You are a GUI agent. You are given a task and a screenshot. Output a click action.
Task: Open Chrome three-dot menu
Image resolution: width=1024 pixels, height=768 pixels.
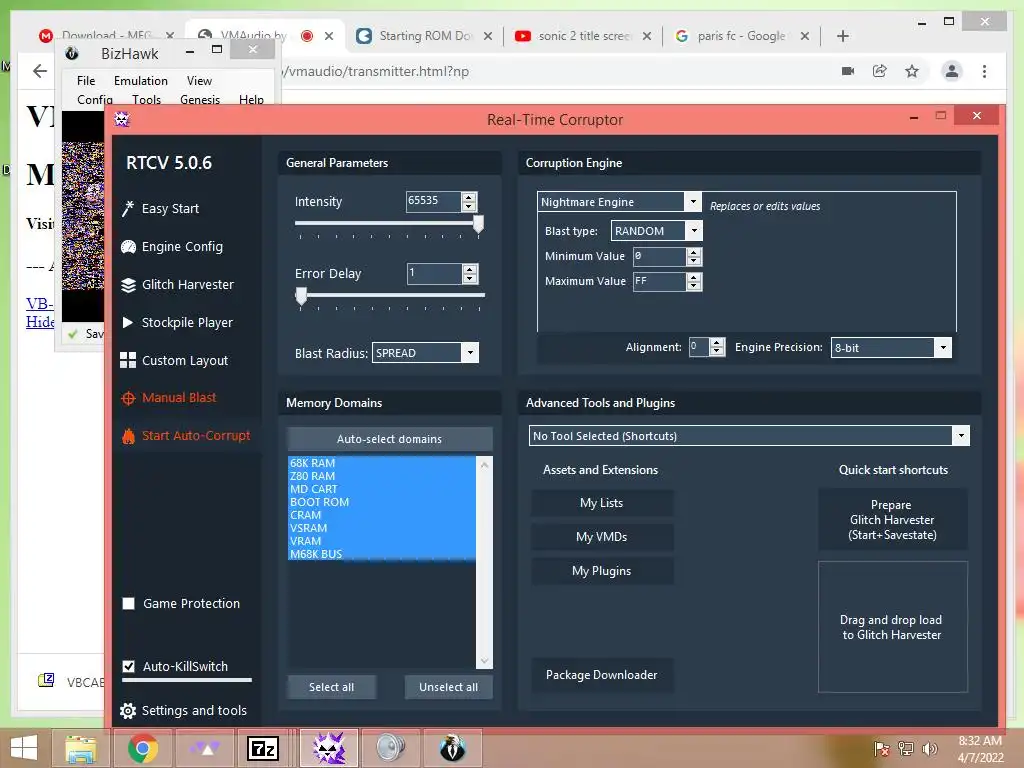coord(984,71)
